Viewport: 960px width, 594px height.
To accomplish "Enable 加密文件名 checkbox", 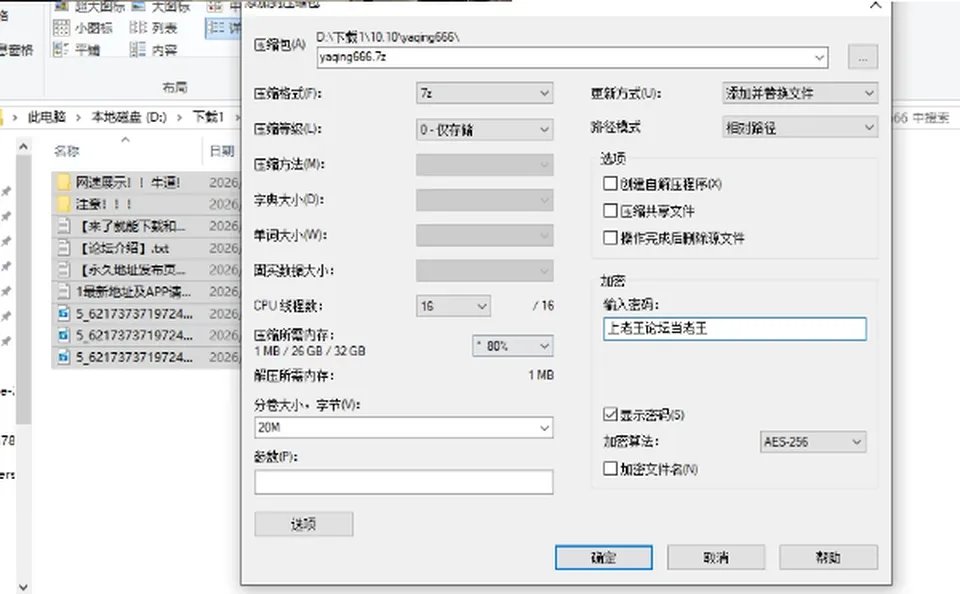I will [610, 468].
